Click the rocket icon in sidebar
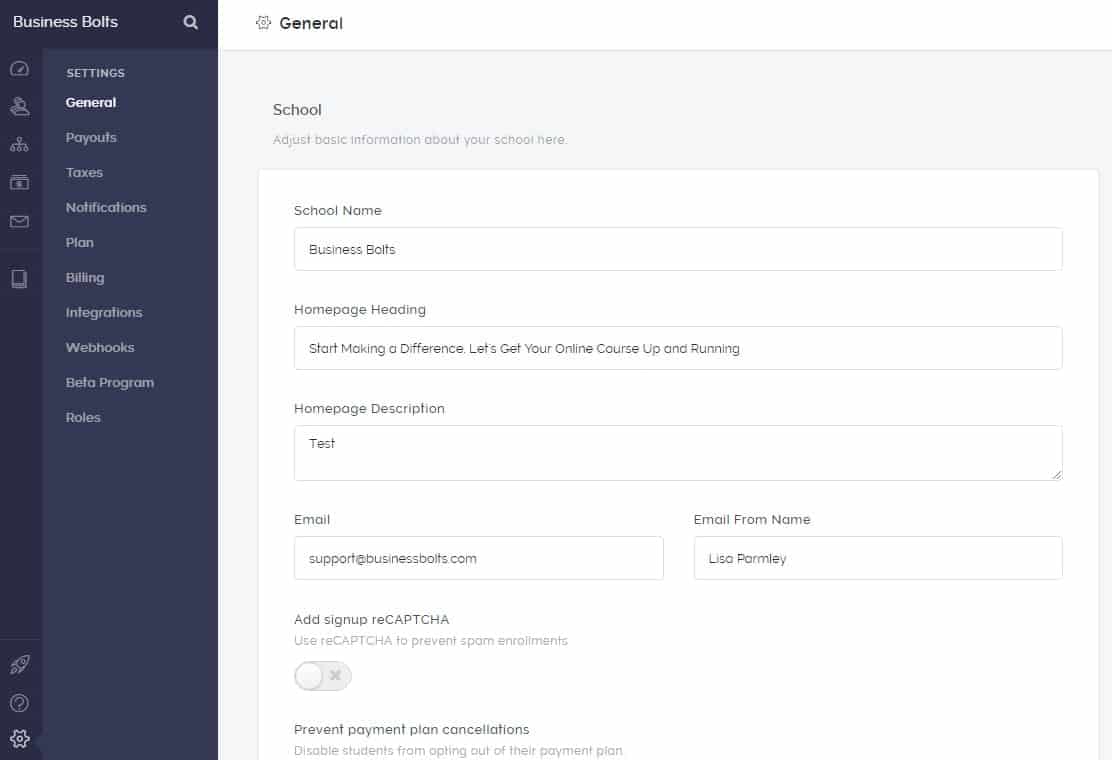Image resolution: width=1112 pixels, height=760 pixels. coord(19,666)
